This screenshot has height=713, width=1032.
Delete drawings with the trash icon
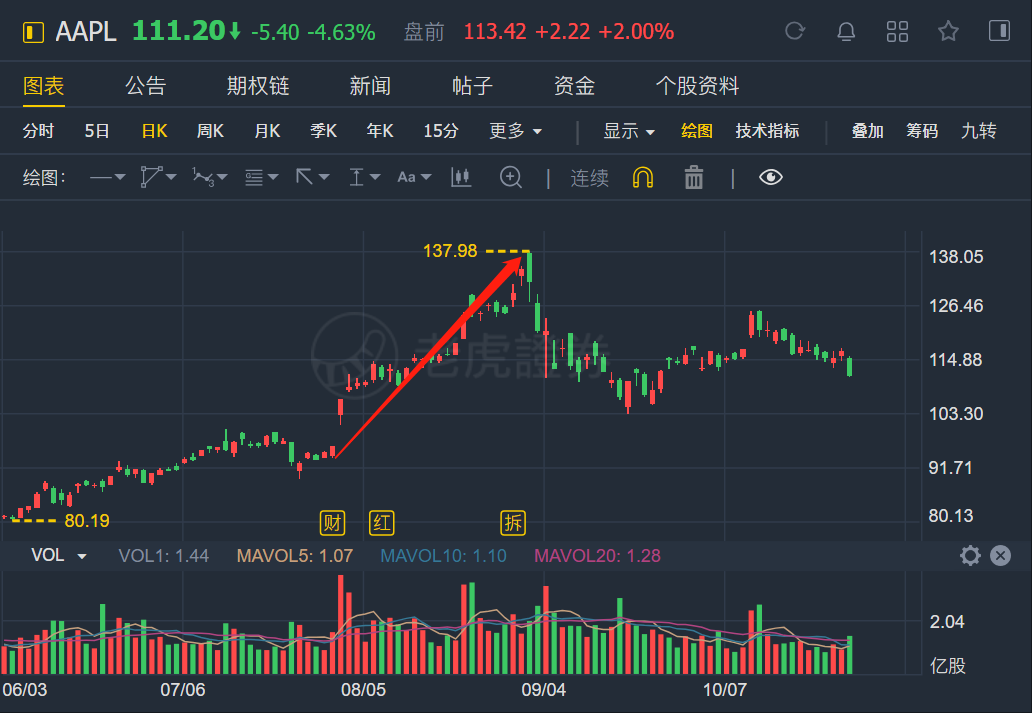694,178
